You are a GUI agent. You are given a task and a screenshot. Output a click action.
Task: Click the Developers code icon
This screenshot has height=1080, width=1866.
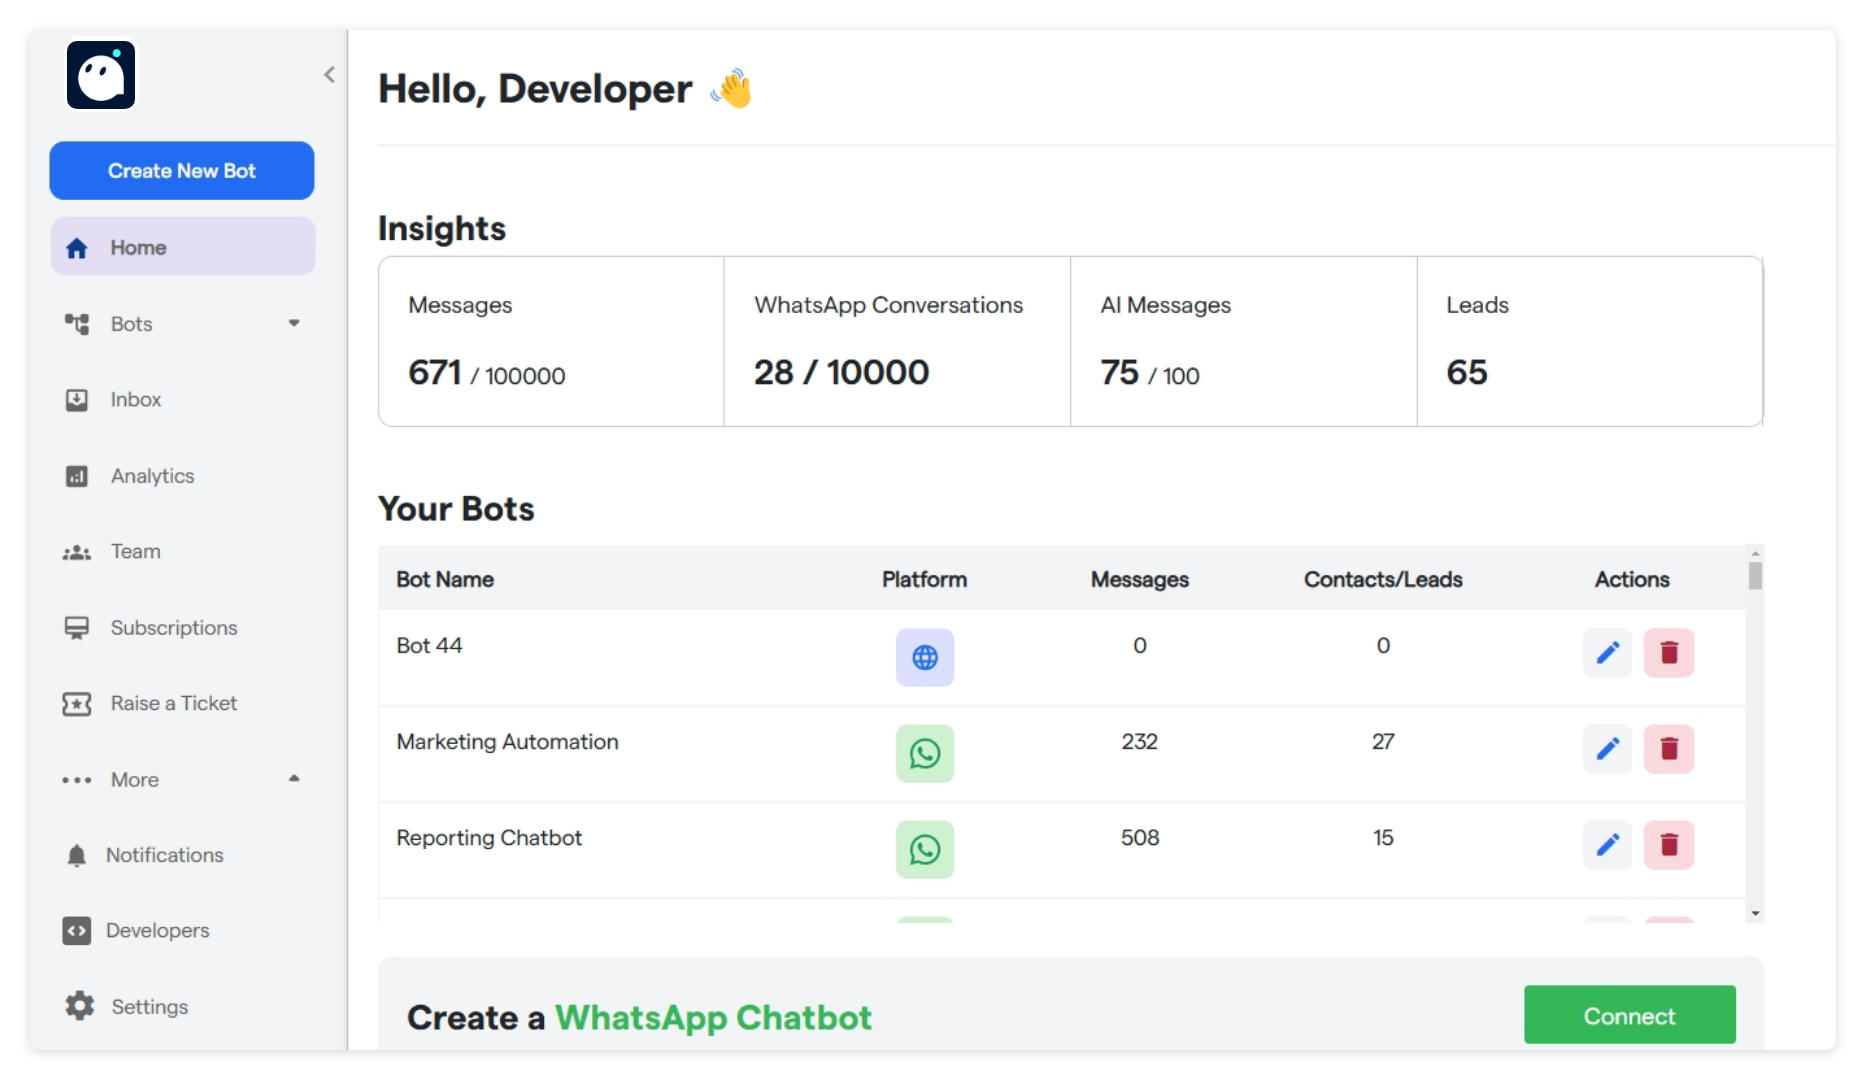[x=77, y=930]
